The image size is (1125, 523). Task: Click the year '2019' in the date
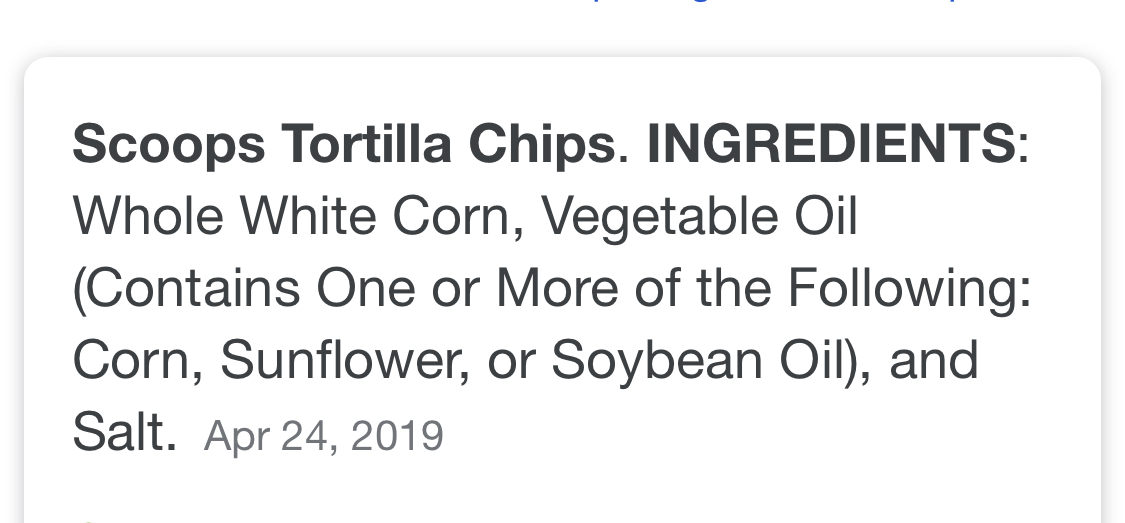coord(397,435)
